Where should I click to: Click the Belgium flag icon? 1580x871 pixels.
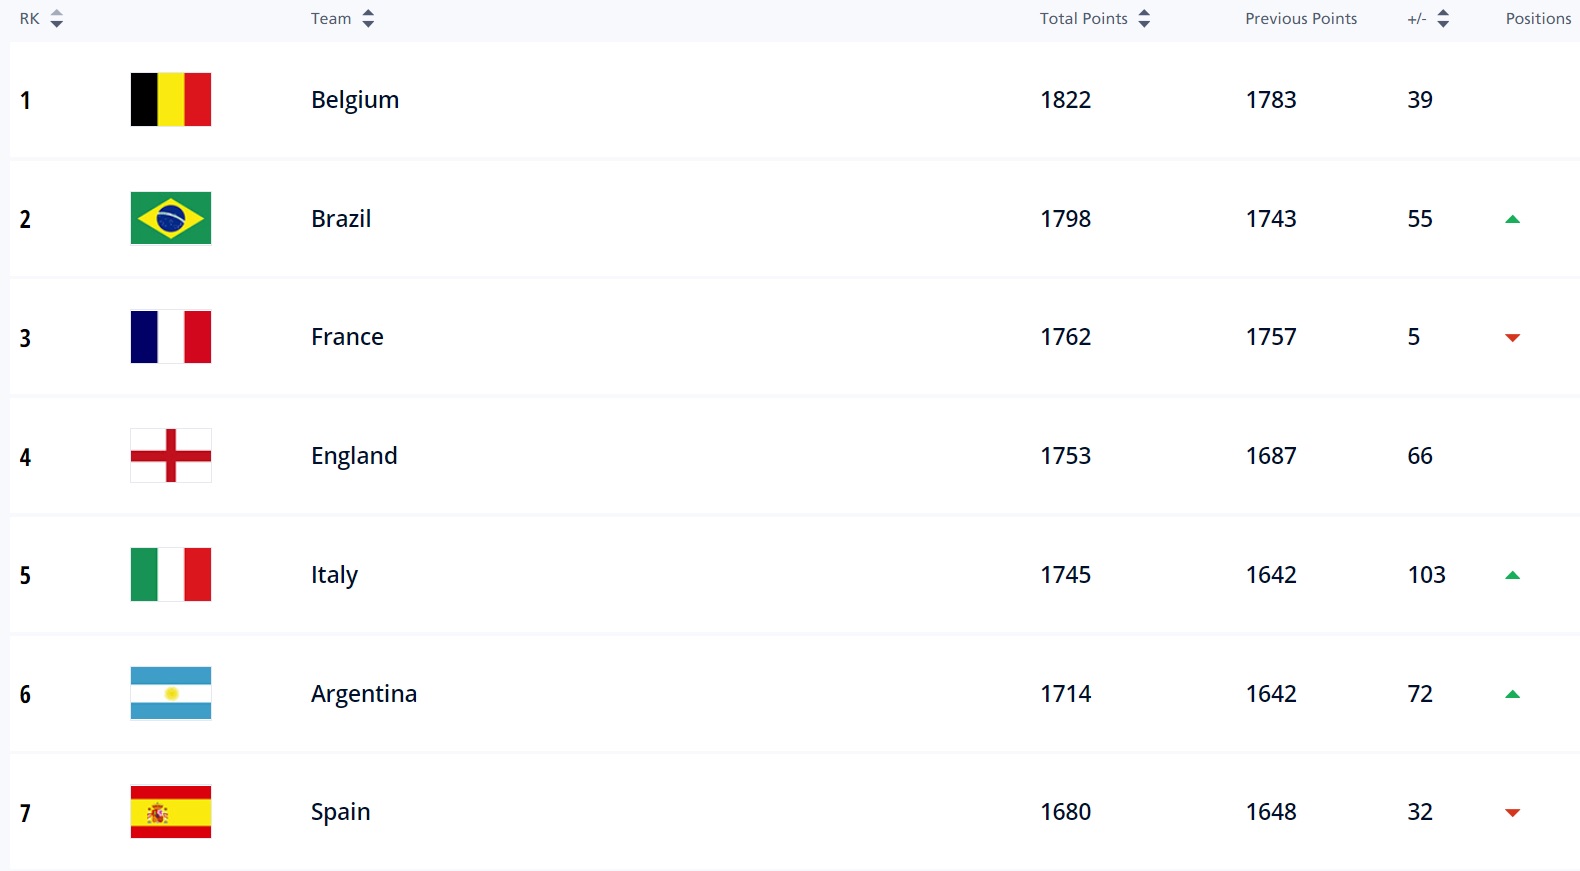pos(171,99)
